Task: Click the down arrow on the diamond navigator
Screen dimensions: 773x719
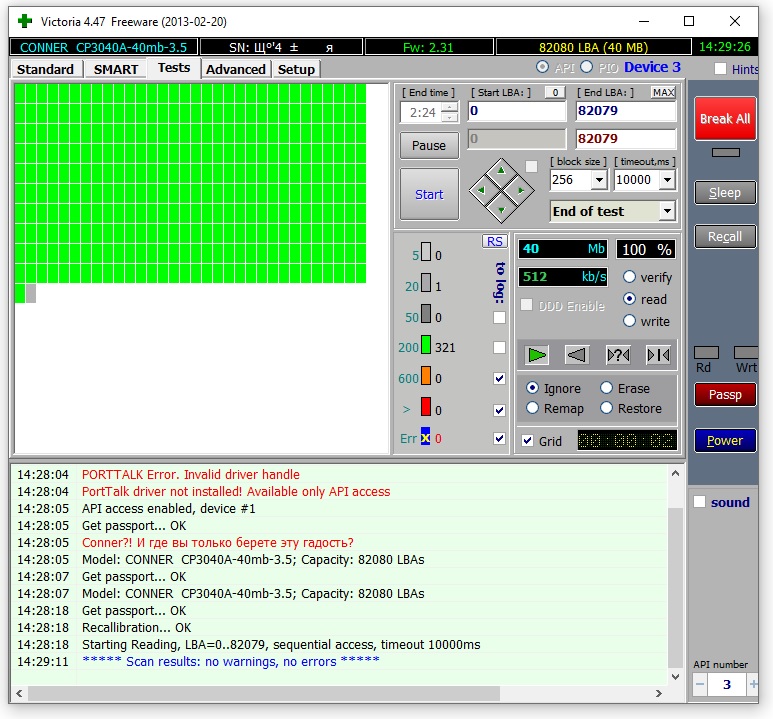Action: 501,210
